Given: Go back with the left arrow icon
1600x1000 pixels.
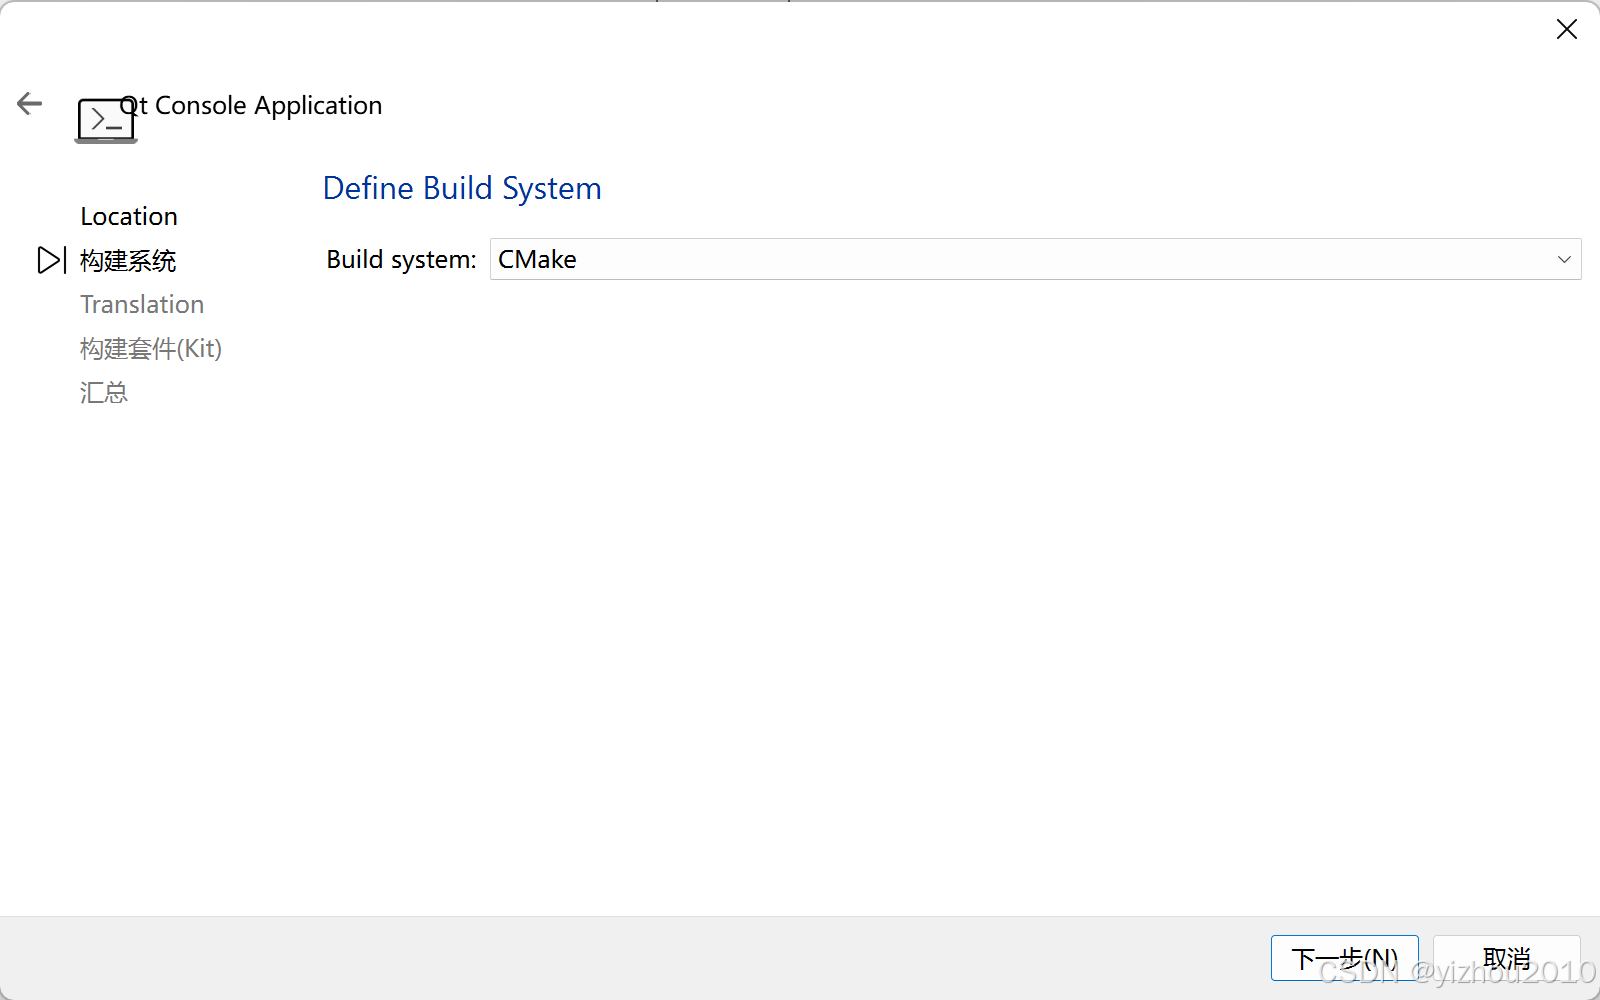Looking at the screenshot, I should [30, 103].
